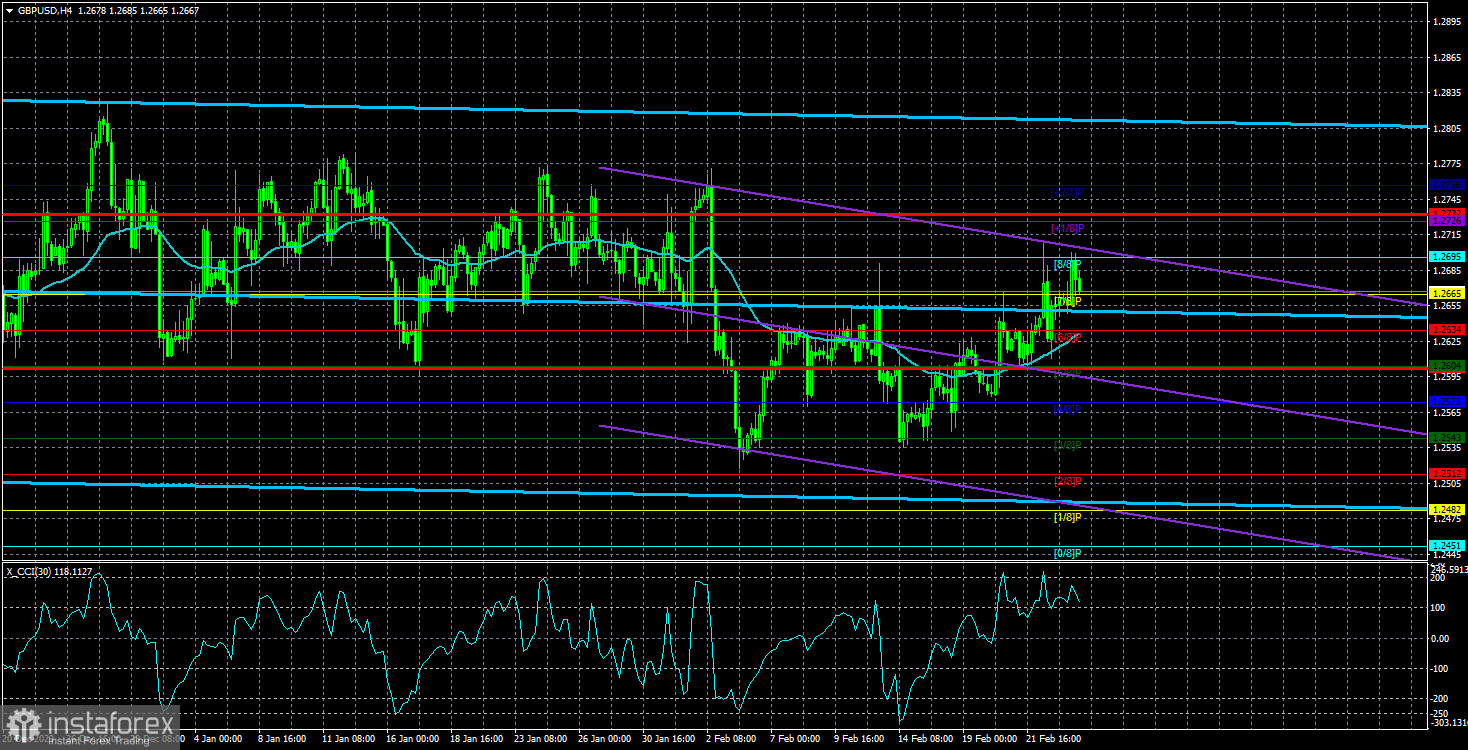Click the green 1.2604 price tag
Image resolution: width=1468 pixels, height=750 pixels.
click(x=1447, y=366)
